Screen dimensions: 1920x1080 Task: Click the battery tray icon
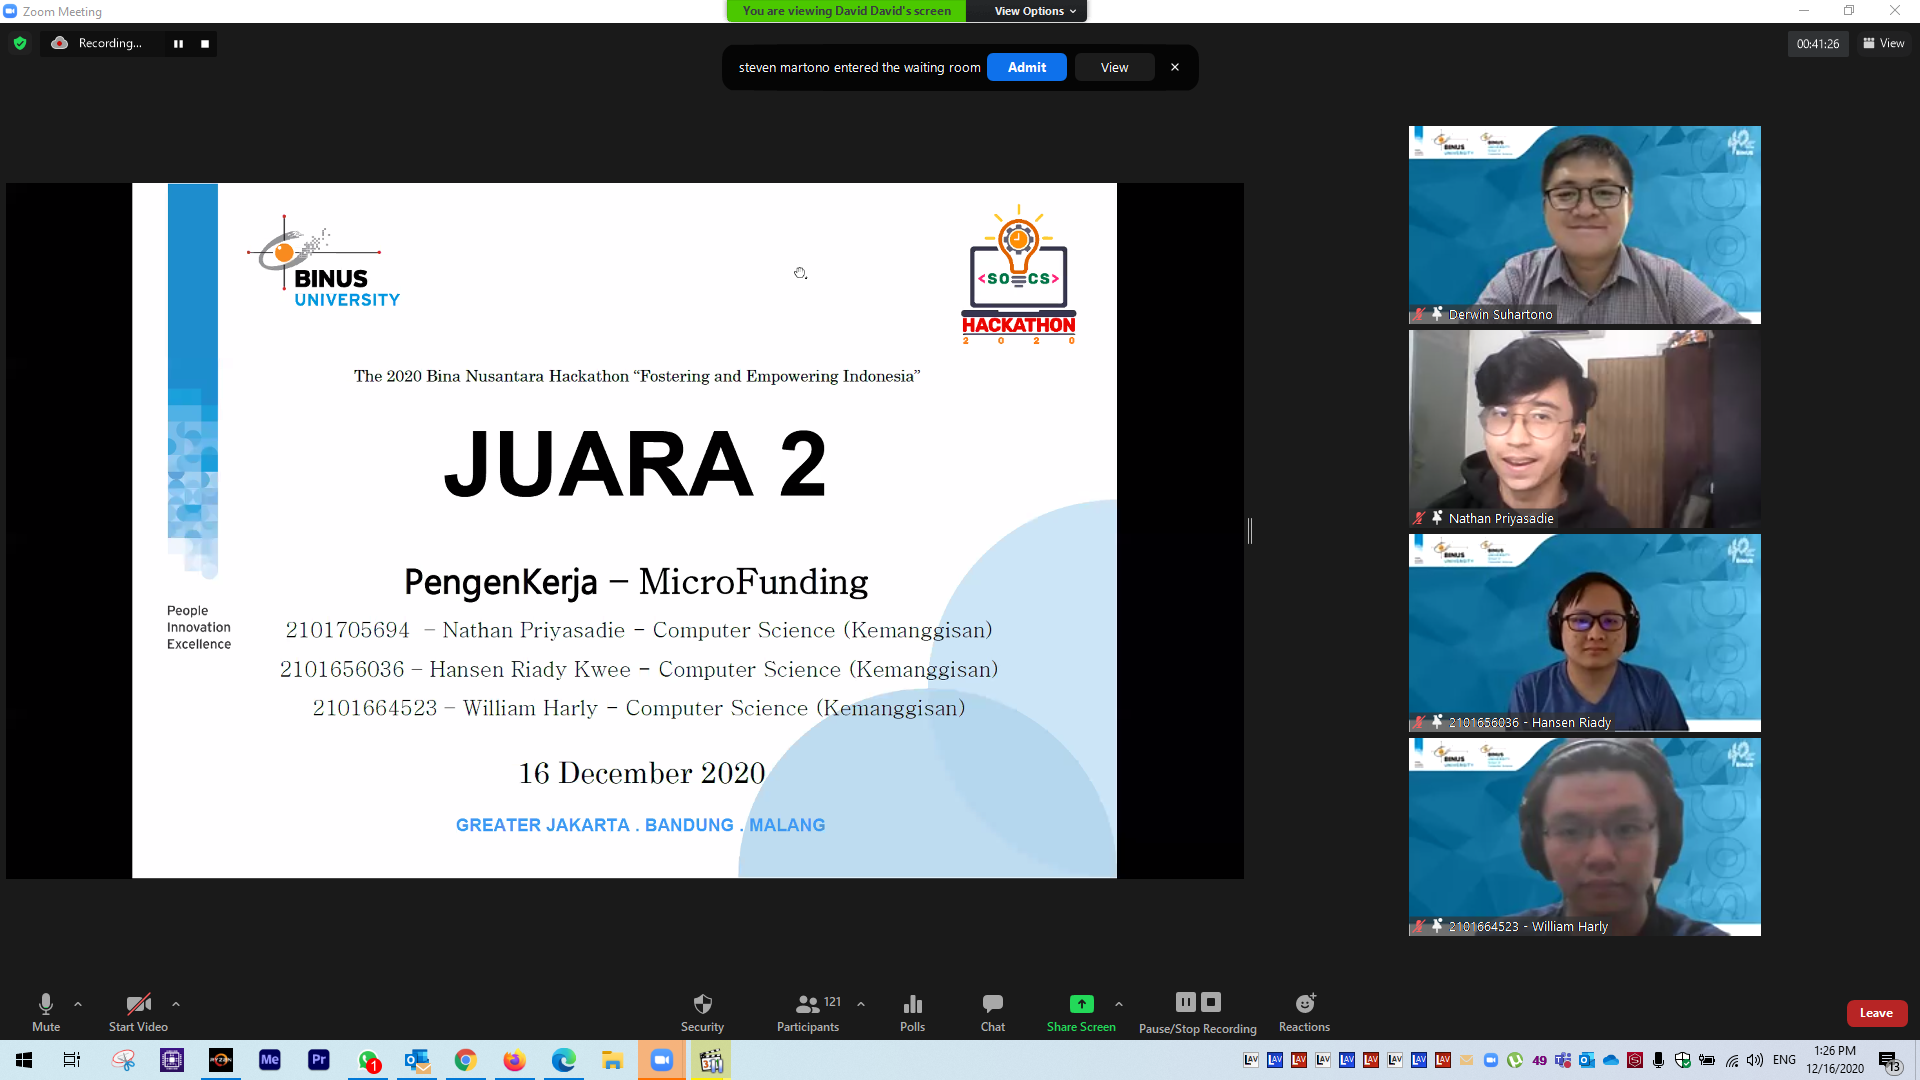(x=1707, y=1060)
